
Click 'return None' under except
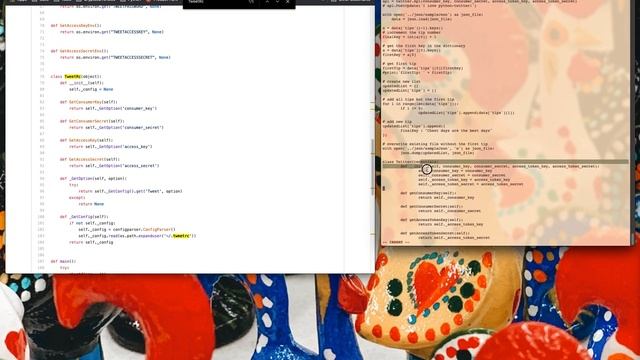[91, 204]
